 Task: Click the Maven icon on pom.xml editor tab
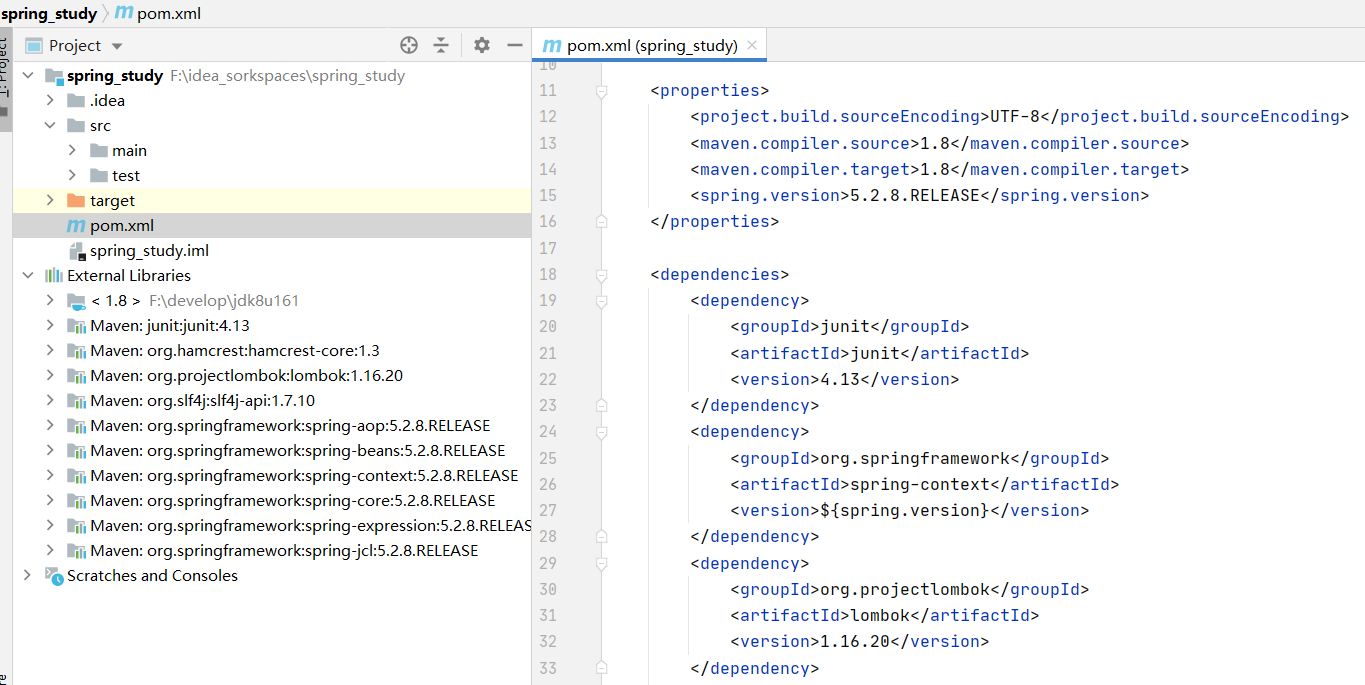tap(551, 45)
